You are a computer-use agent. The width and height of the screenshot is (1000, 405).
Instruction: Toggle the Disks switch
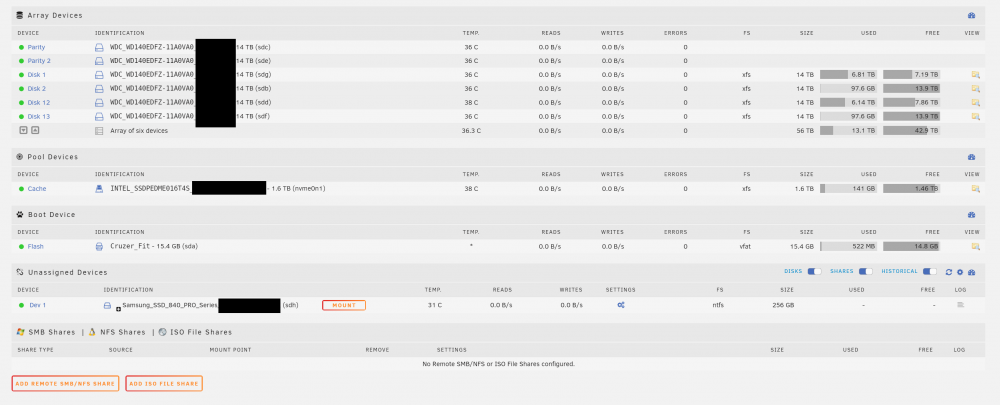tap(814, 272)
